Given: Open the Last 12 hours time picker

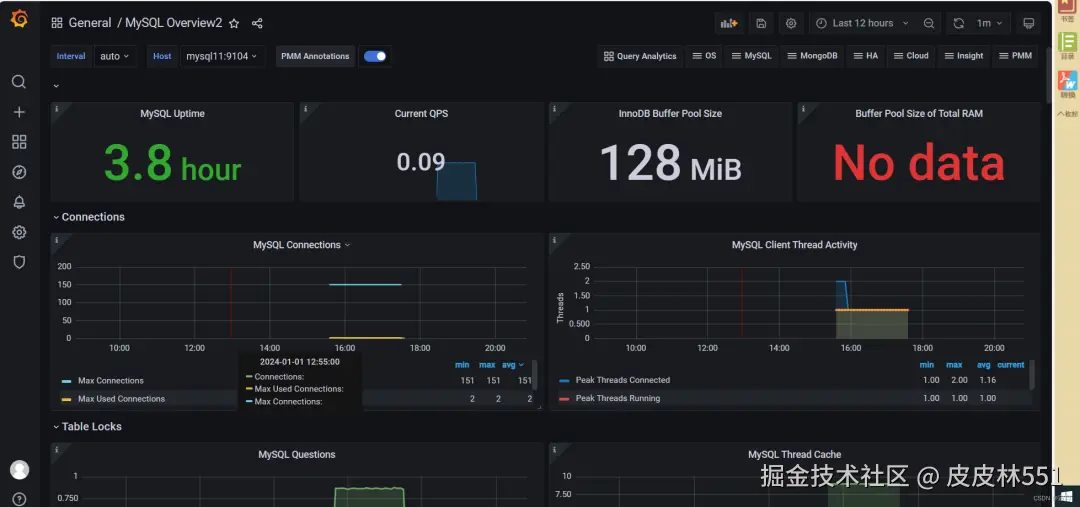Looking at the screenshot, I should tap(863, 23).
